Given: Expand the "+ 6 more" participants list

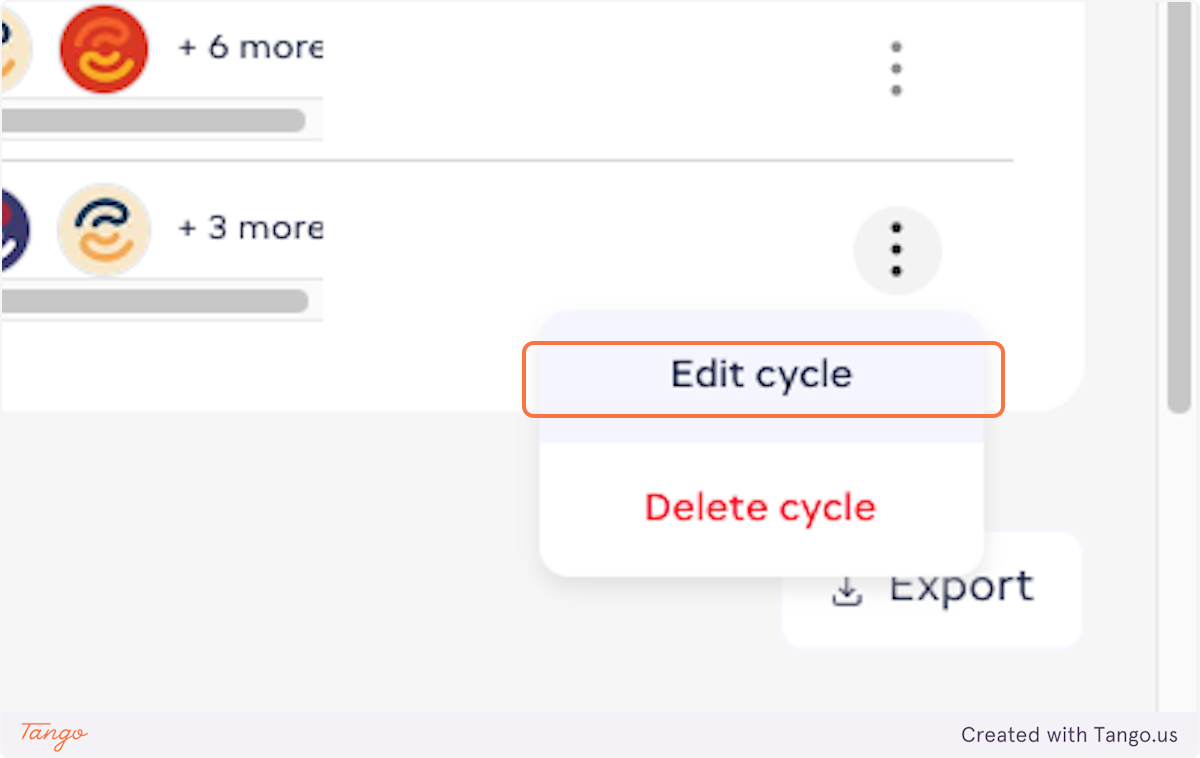Looking at the screenshot, I should point(250,48).
